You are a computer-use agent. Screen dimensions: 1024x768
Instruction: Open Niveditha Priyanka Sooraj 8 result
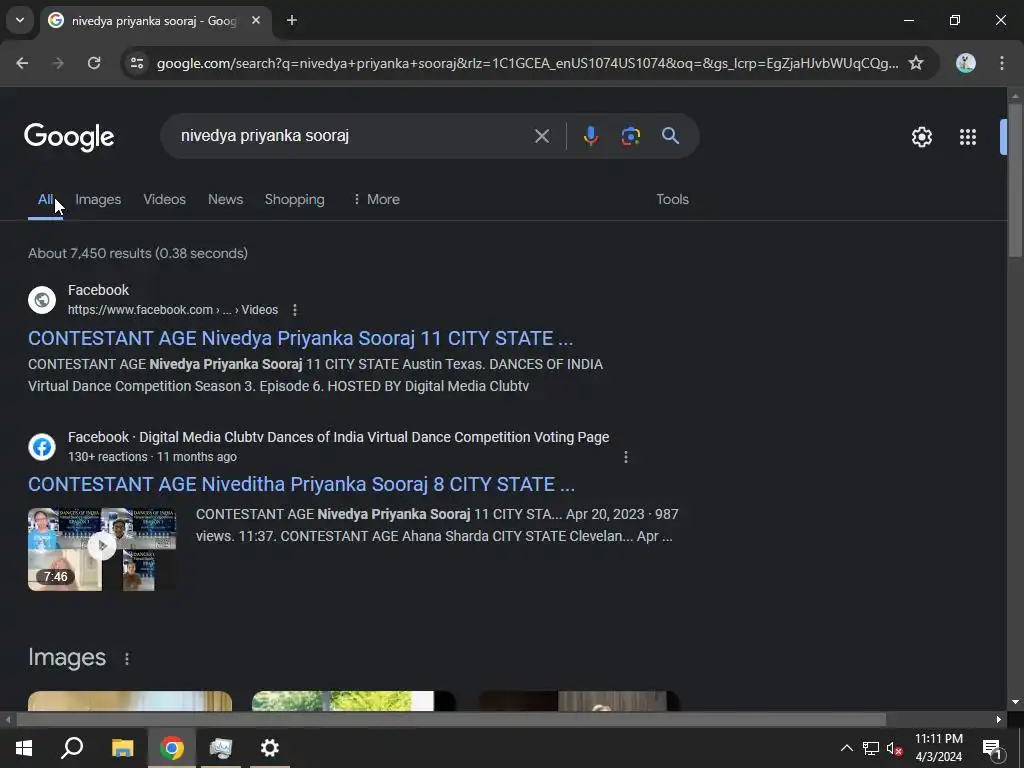coord(301,485)
